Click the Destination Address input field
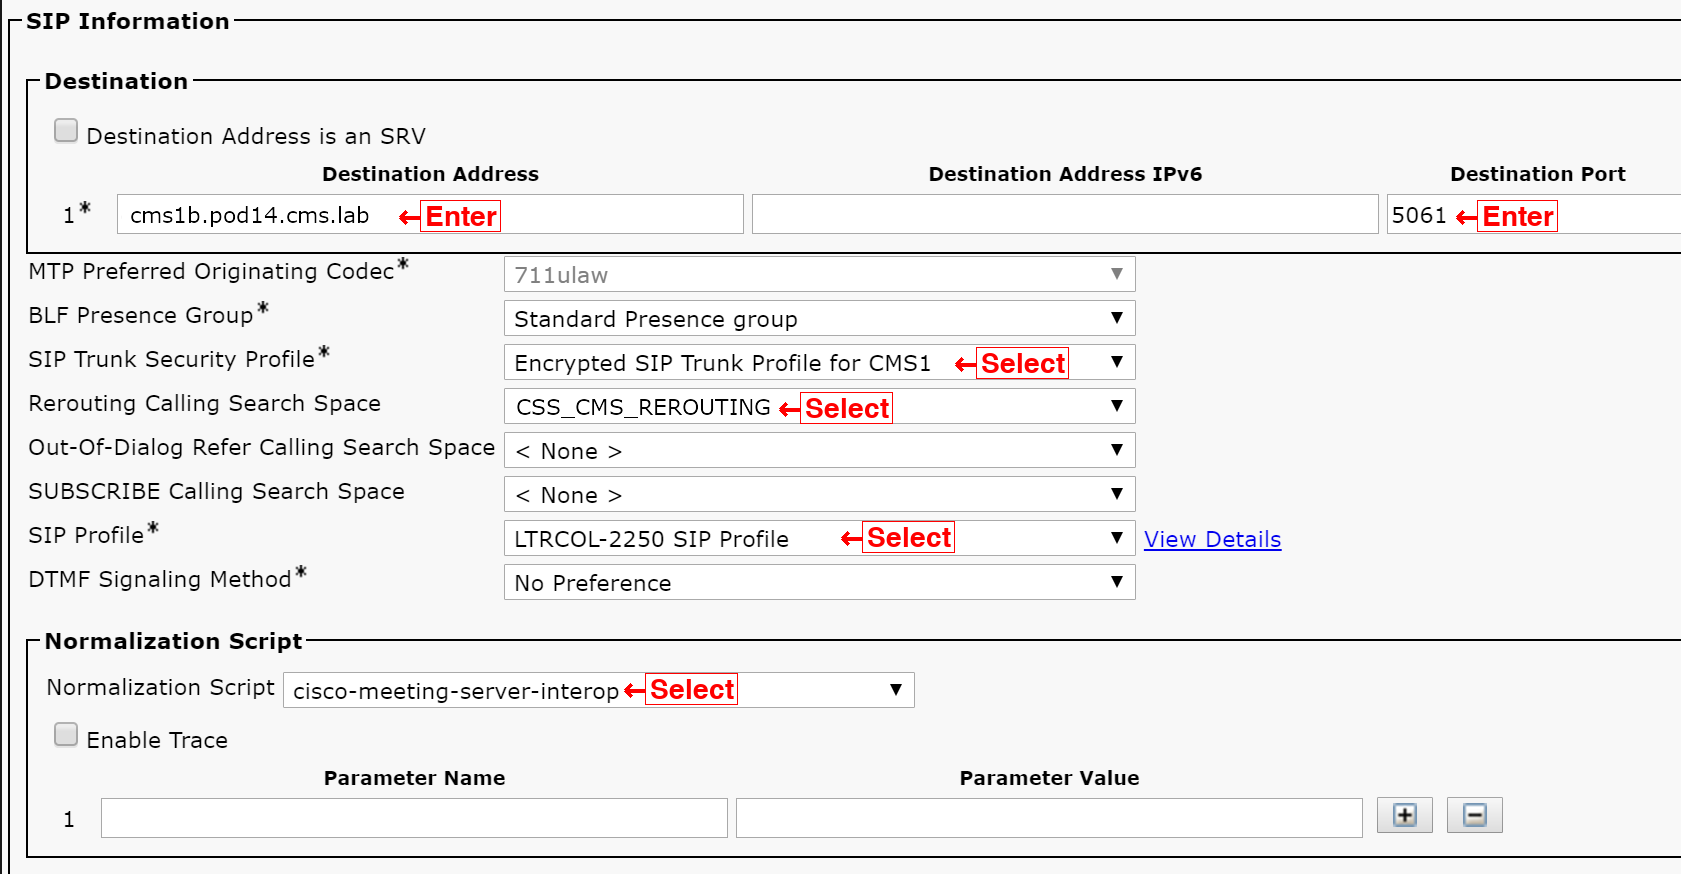The image size is (1681, 874). coord(430,214)
